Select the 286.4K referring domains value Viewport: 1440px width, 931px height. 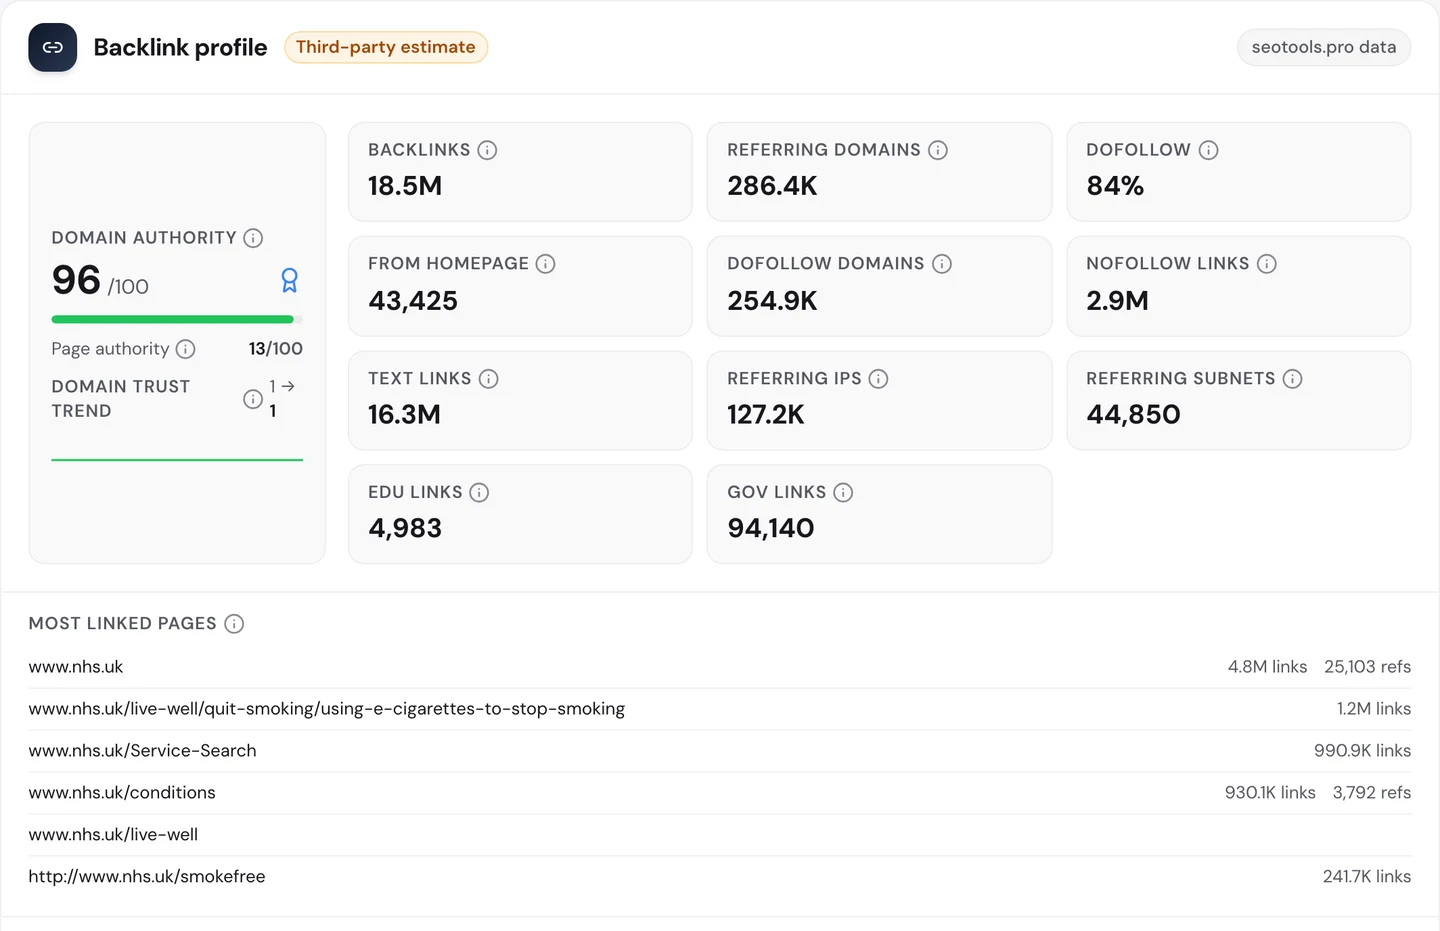772,186
